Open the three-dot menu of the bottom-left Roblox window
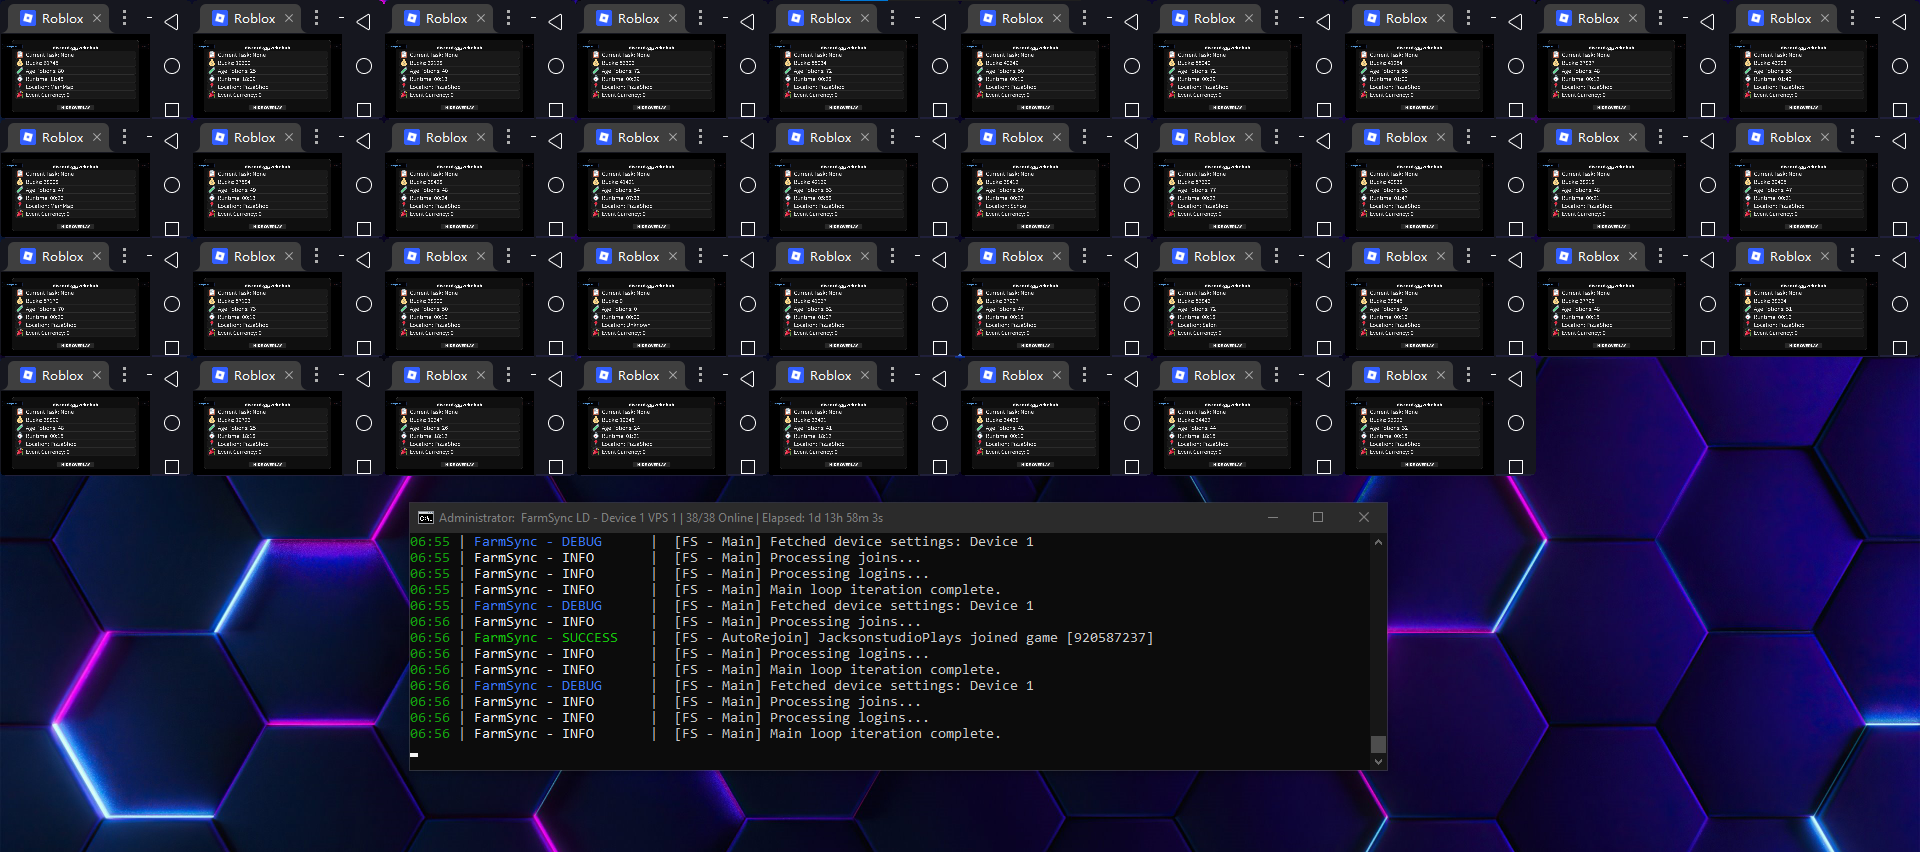This screenshot has height=852, width=1920. (x=124, y=375)
